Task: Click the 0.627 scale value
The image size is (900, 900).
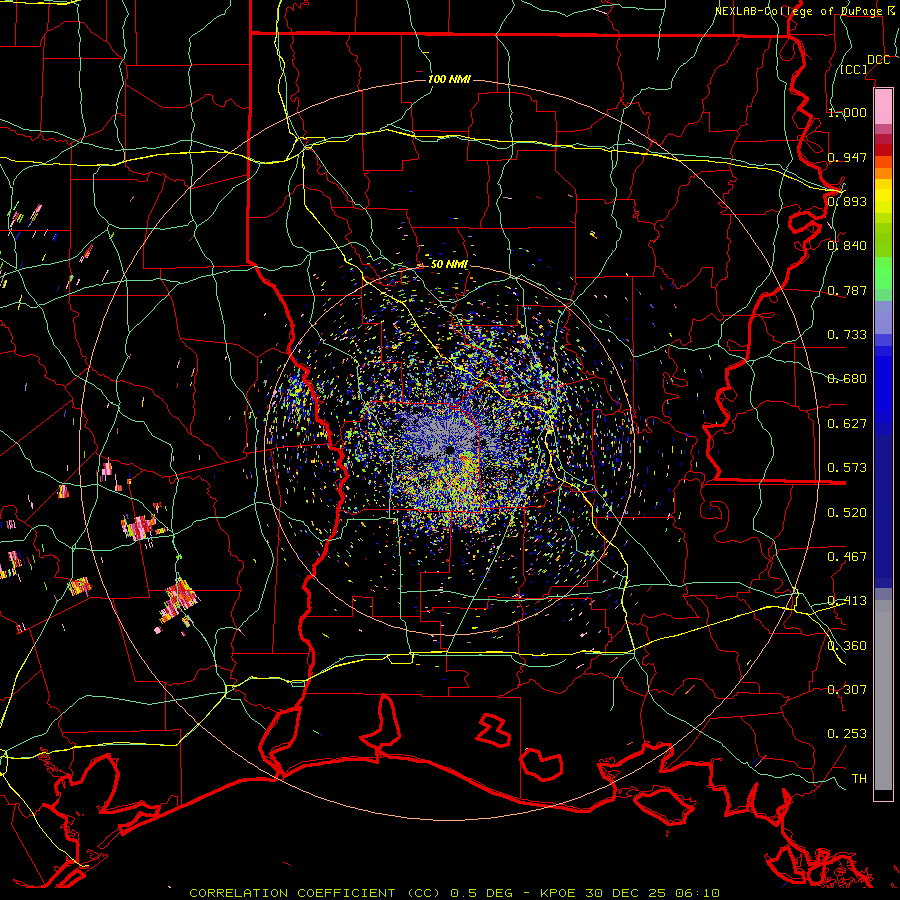Action: coord(847,424)
